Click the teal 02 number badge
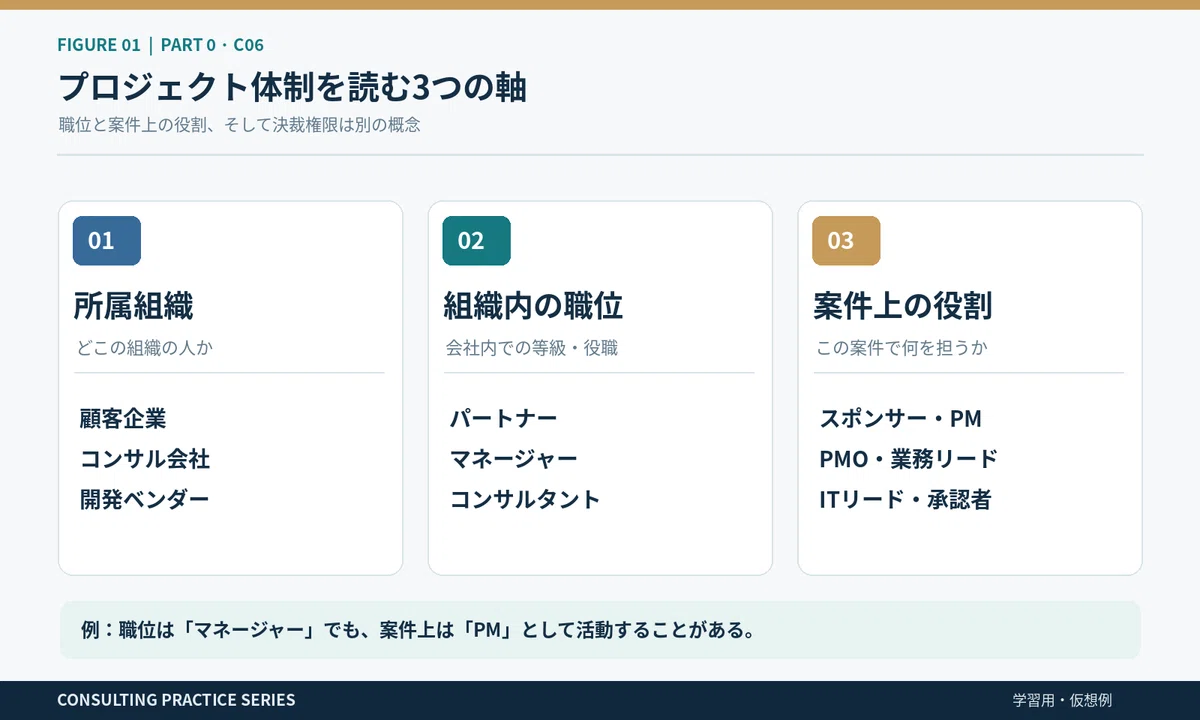Image resolution: width=1200 pixels, height=720 pixels. click(477, 241)
